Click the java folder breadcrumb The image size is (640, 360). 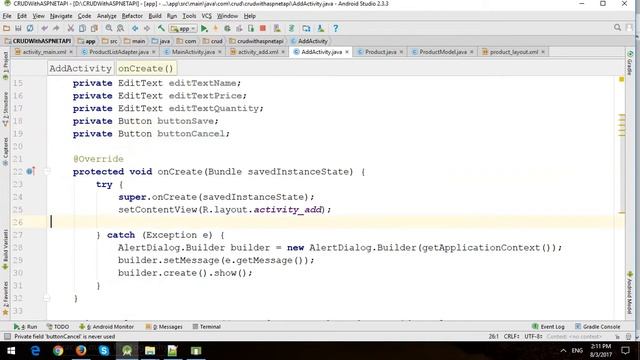(161, 41)
